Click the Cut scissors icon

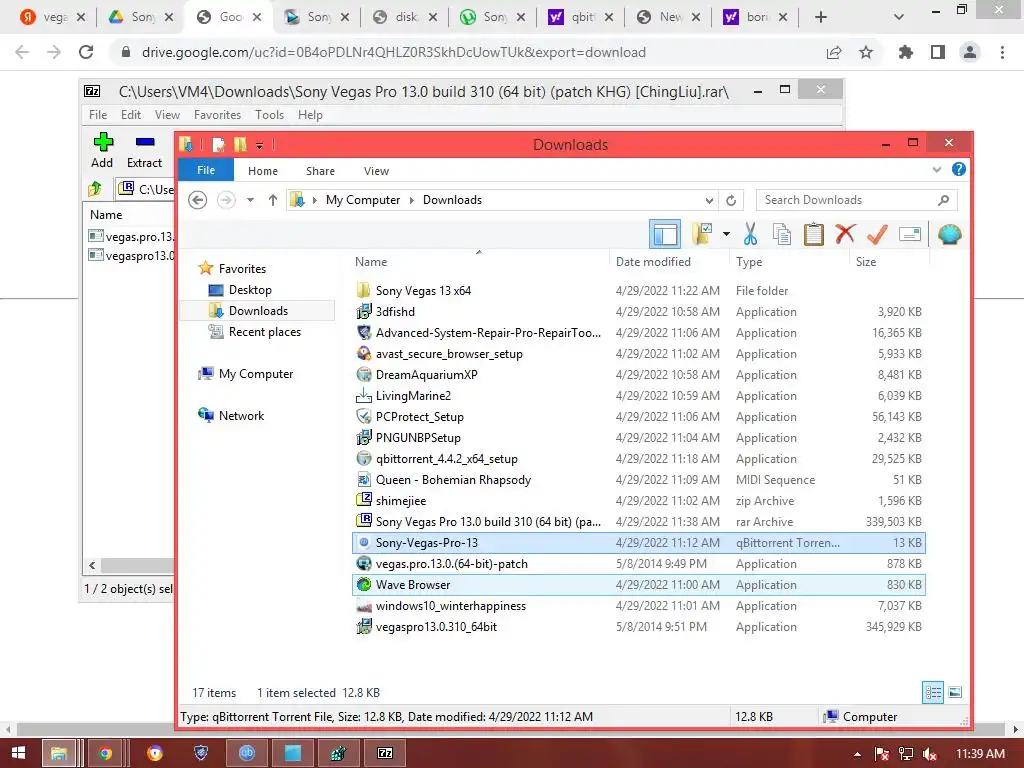pos(750,234)
